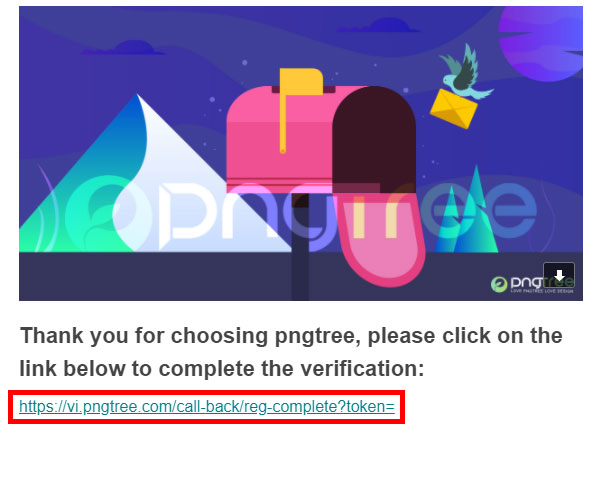Screen dimensions: 611x494
Task: Open the pngtree verification link
Action: 207,407
